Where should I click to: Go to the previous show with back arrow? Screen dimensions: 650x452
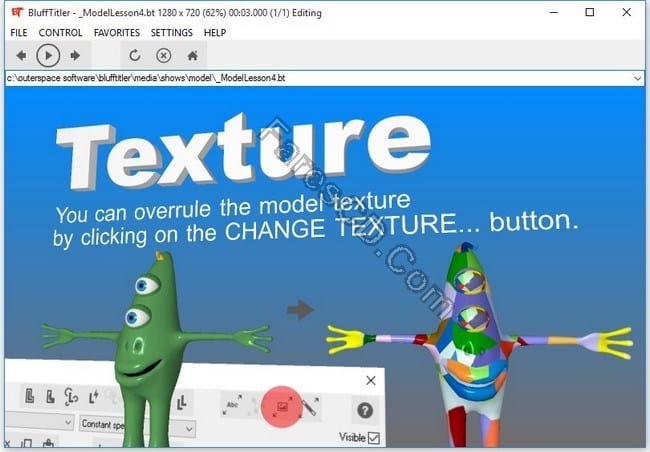click(21, 55)
